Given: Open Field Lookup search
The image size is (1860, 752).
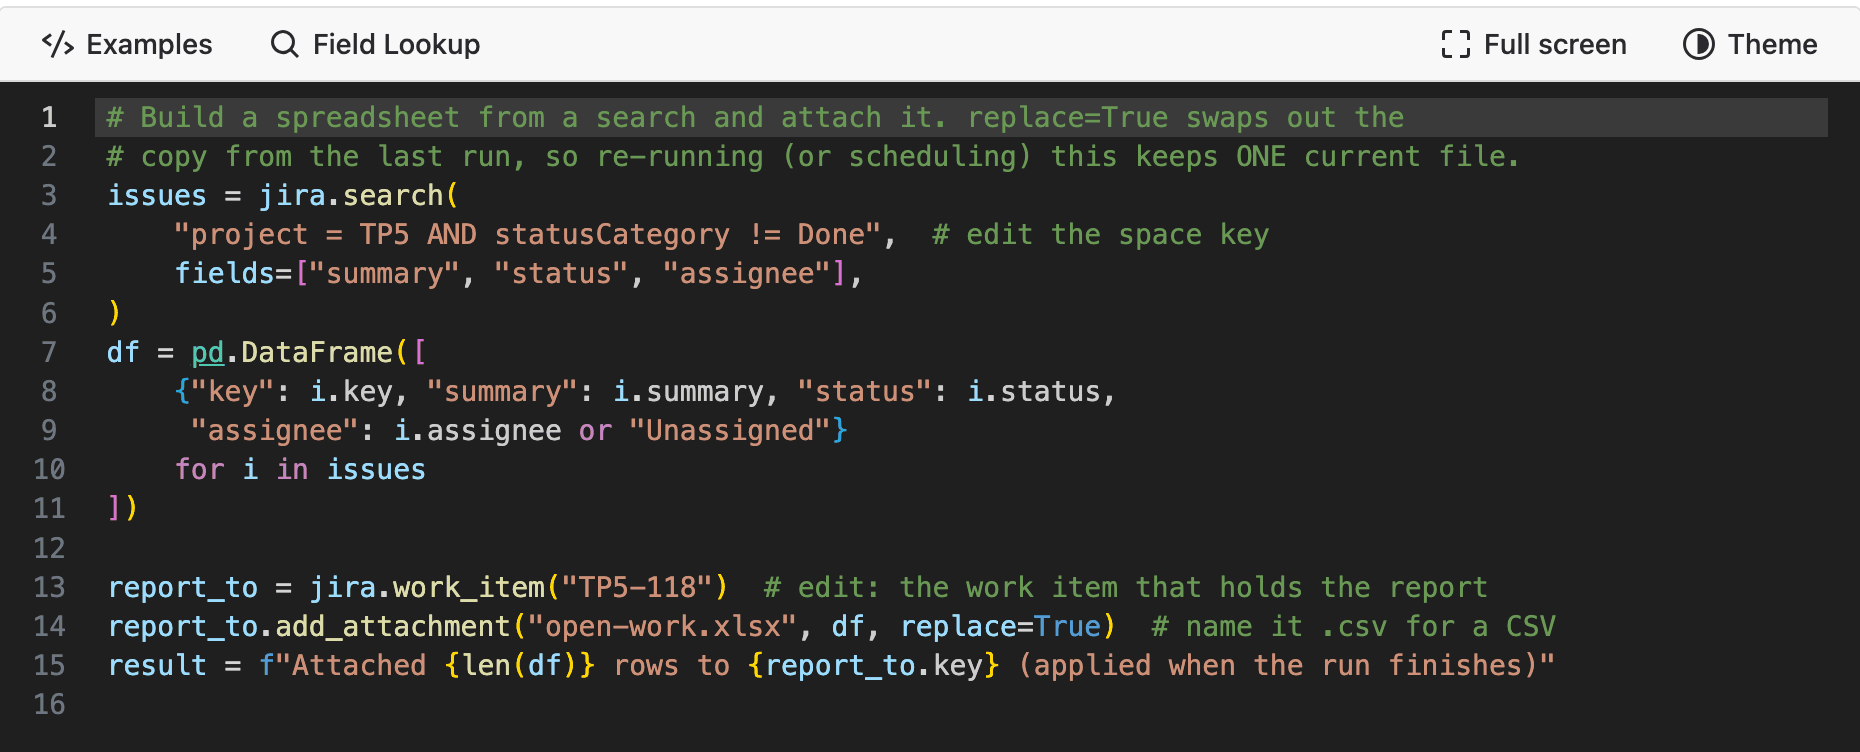Looking at the screenshot, I should (x=375, y=44).
